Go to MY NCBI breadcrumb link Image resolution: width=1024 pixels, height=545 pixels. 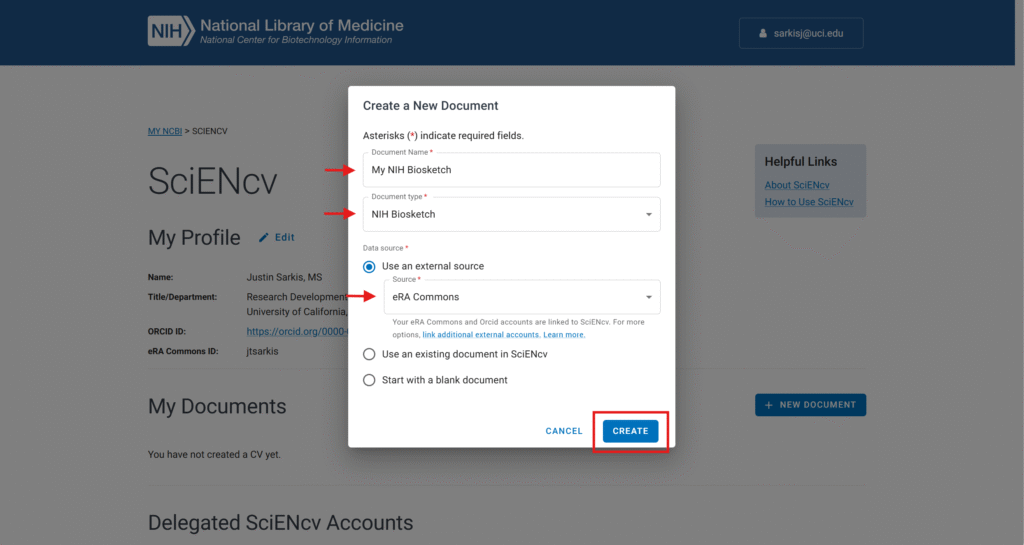point(165,131)
